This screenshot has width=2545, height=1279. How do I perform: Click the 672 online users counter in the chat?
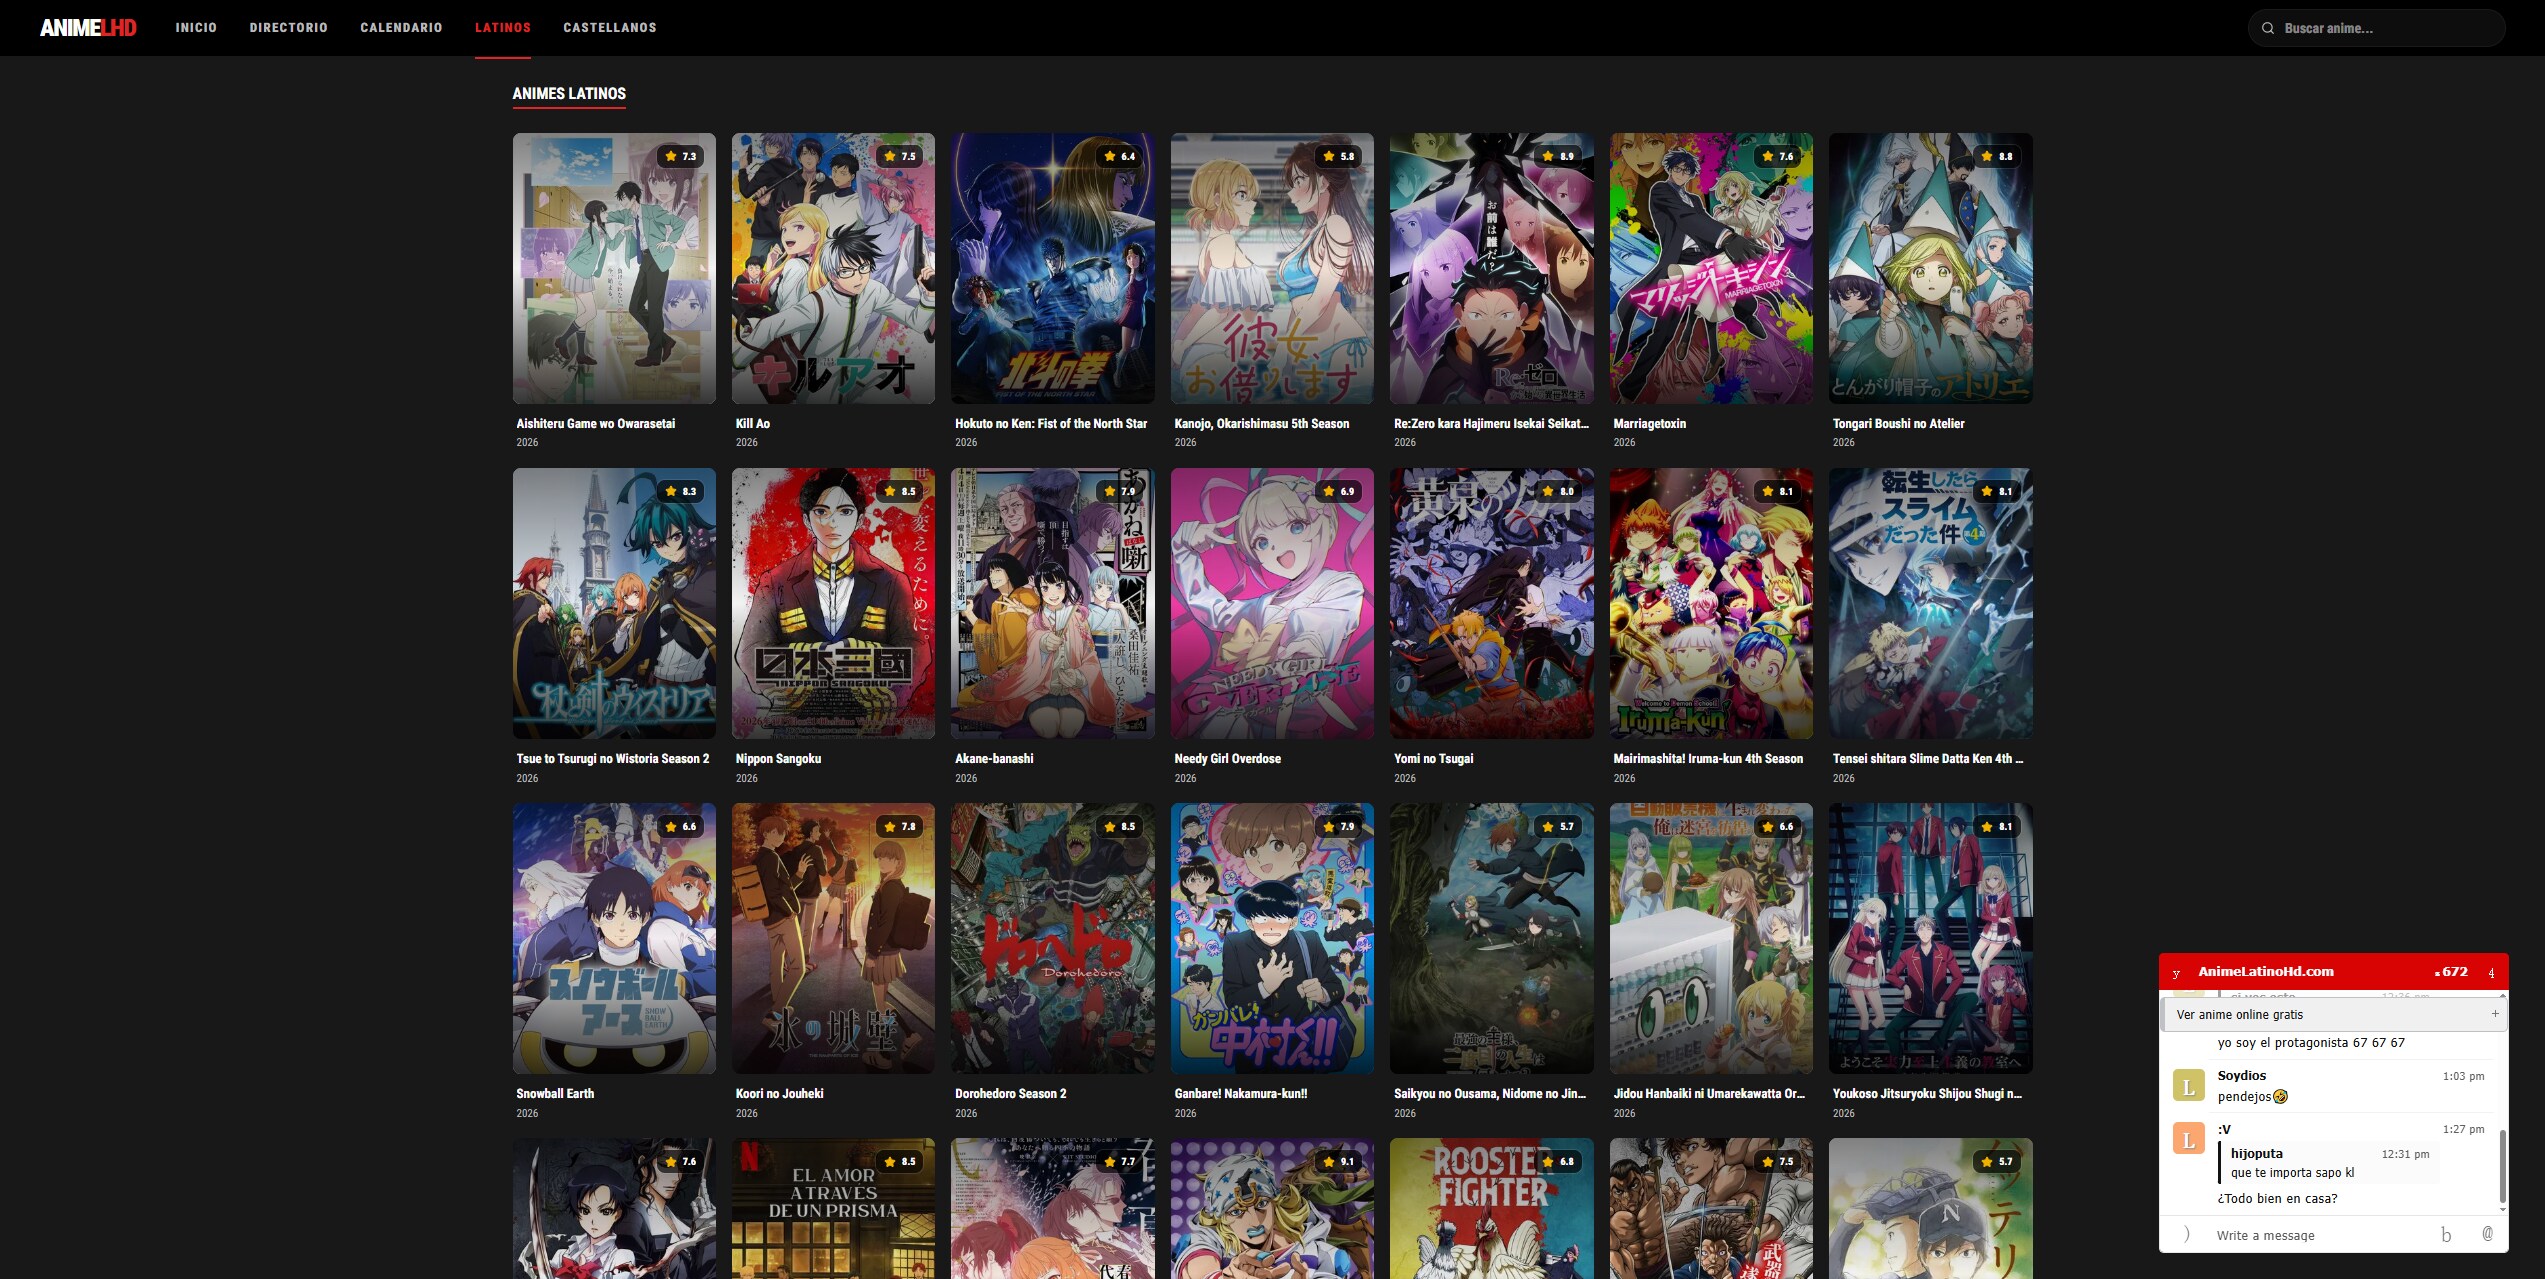point(2451,971)
